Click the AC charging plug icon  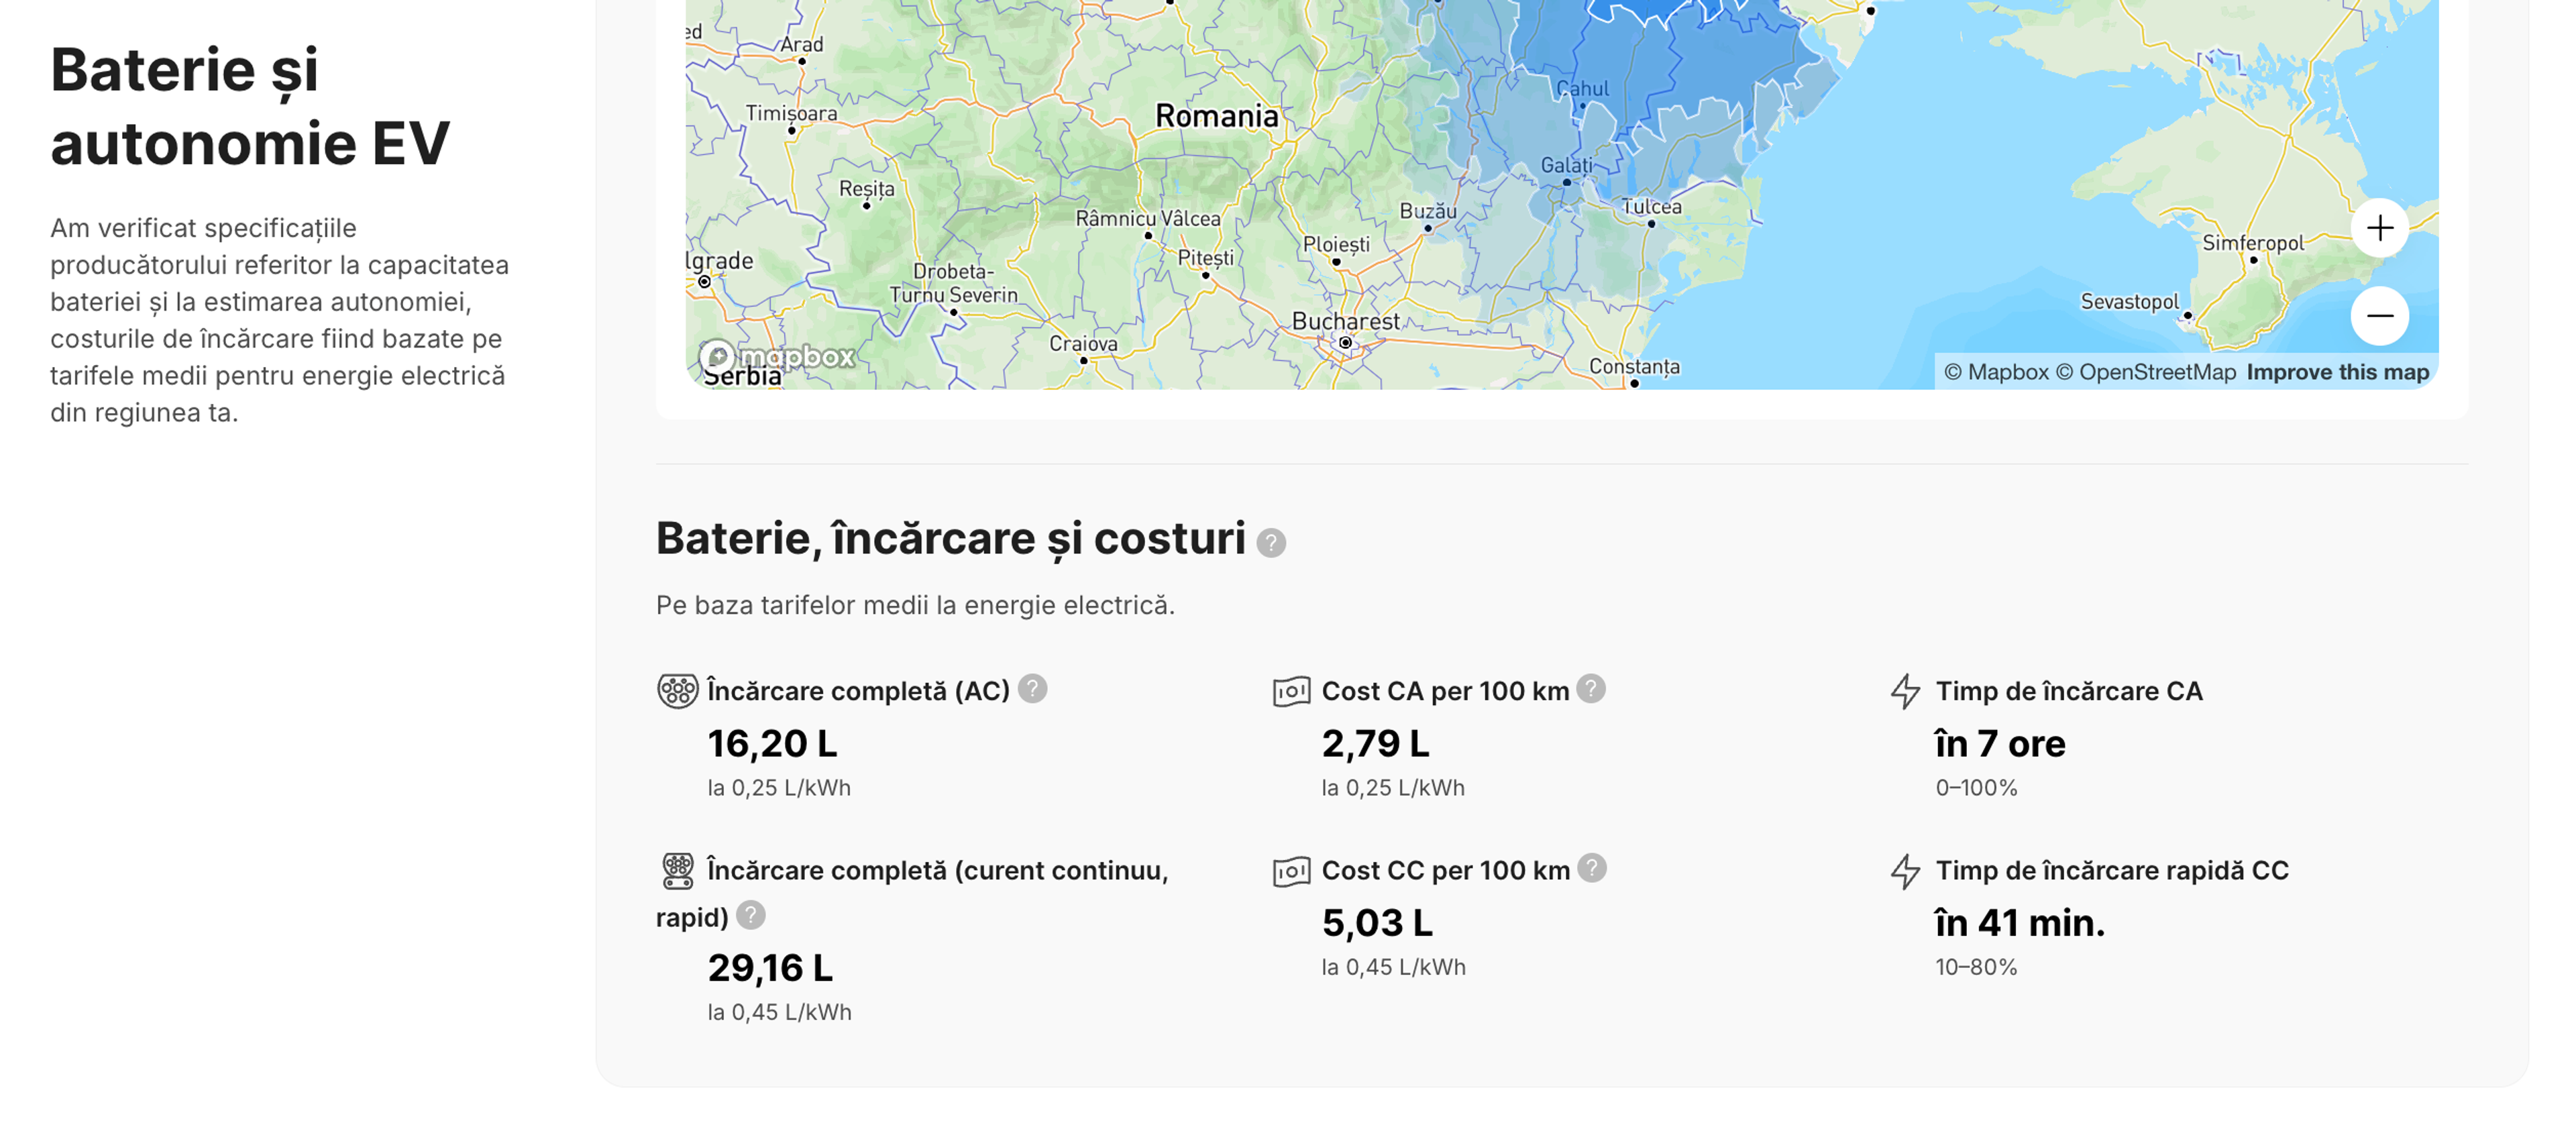[677, 691]
